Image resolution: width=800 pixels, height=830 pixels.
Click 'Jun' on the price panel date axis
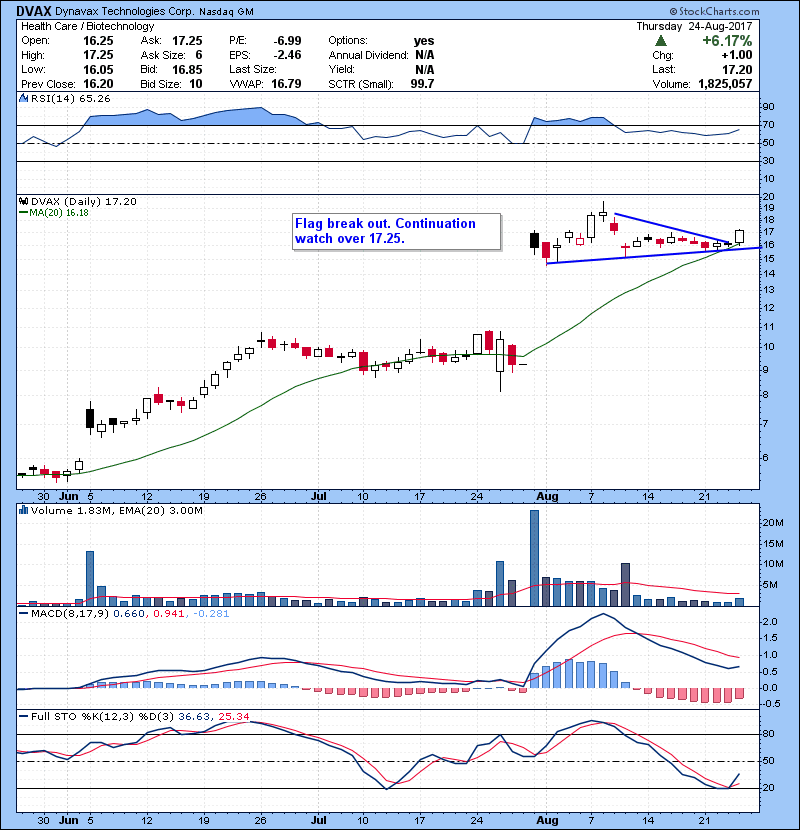click(x=68, y=495)
